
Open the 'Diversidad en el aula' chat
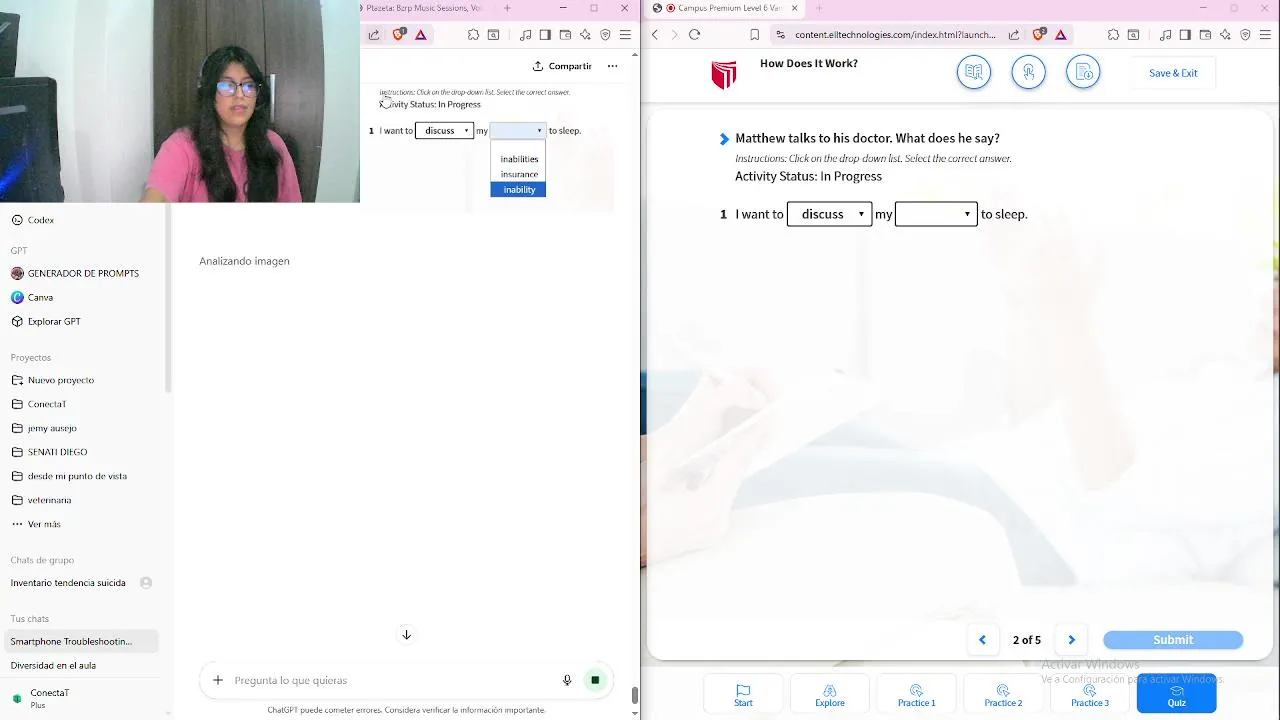tap(80, 665)
